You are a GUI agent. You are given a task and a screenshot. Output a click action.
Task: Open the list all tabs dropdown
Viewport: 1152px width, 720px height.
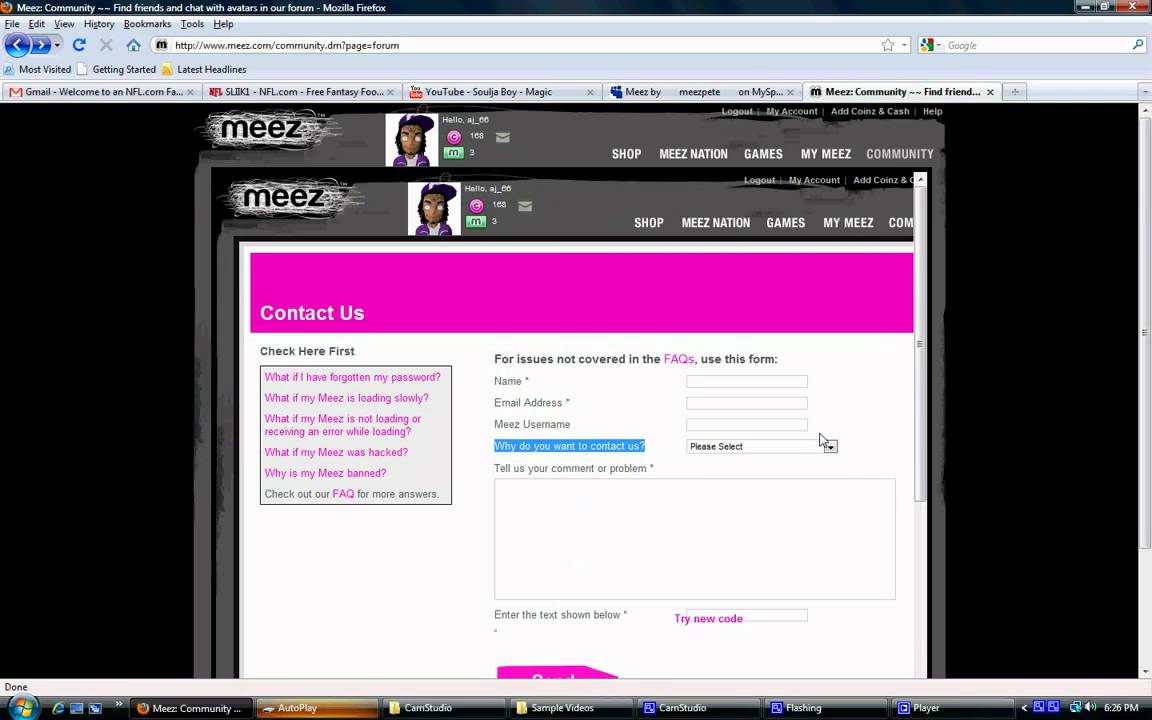click(1145, 92)
